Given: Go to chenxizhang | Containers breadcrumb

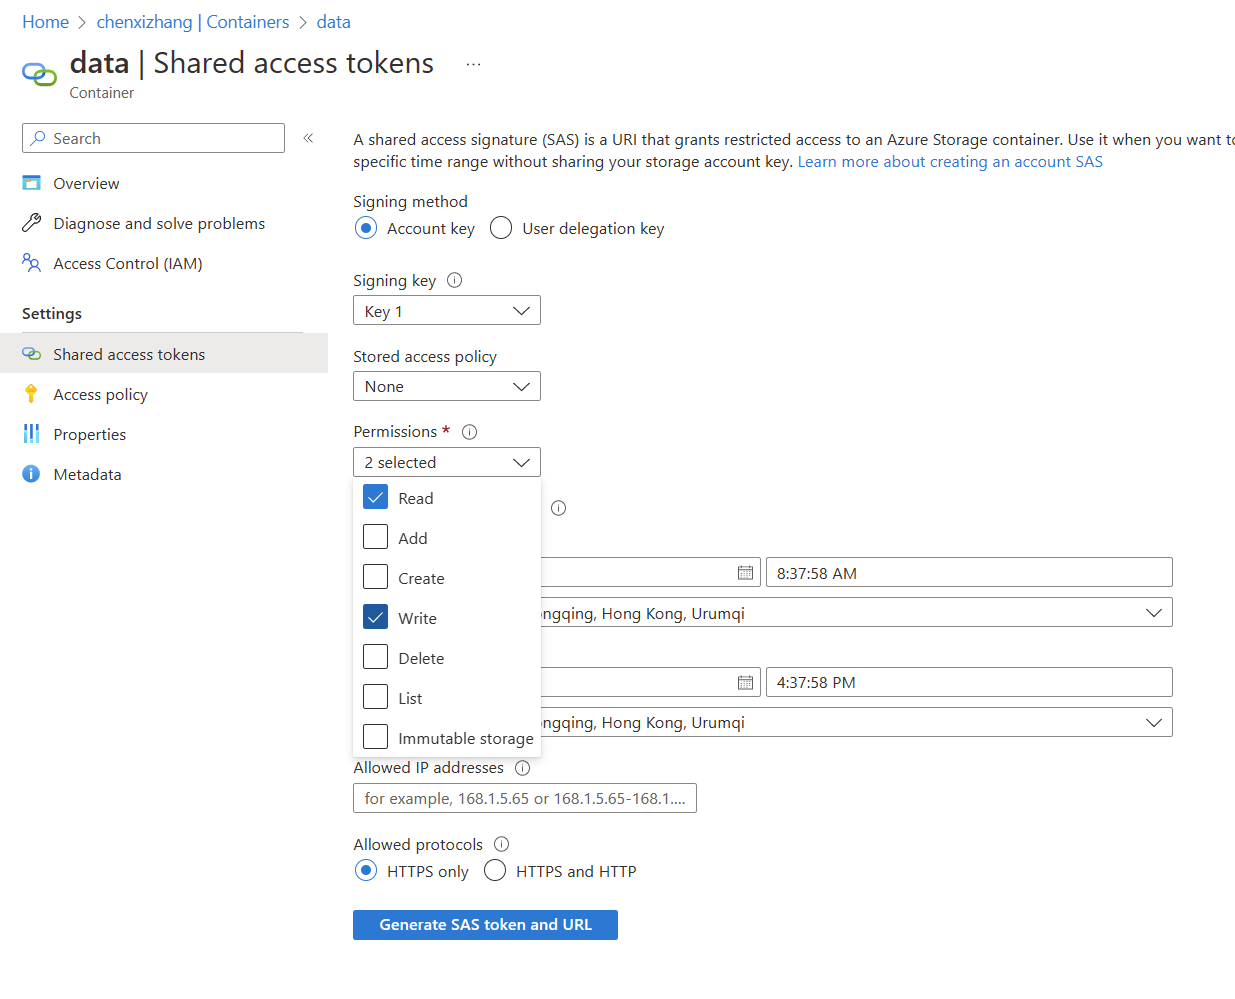Looking at the screenshot, I should 193,22.
